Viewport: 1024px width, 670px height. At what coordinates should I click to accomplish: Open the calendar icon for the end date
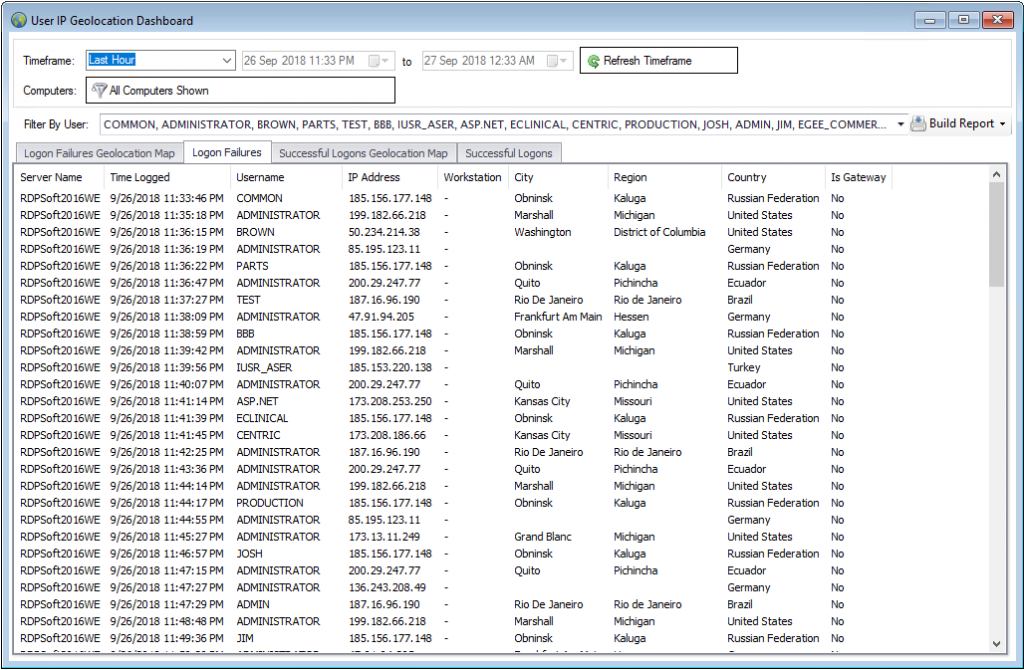[552, 59]
